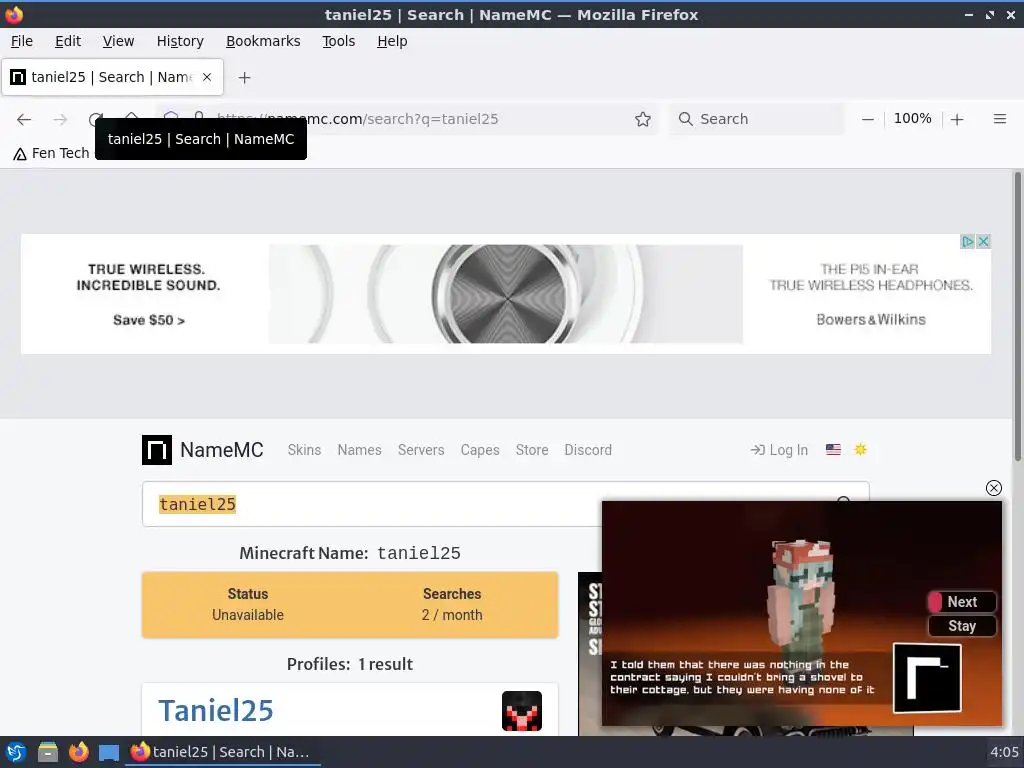The width and height of the screenshot is (1024, 768).
Task: Click the NameMC white logo in video
Action: (927, 678)
